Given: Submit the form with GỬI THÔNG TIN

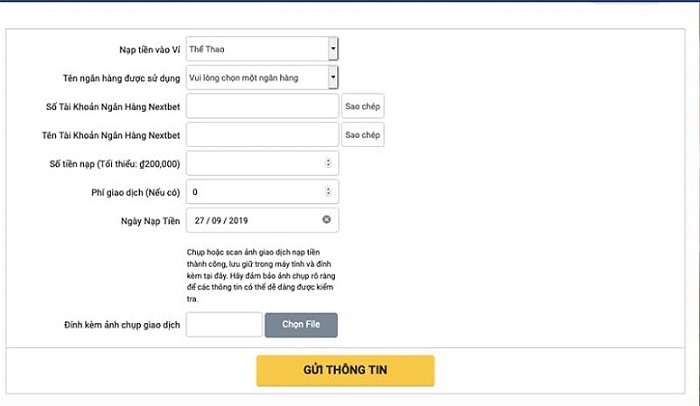Looking at the screenshot, I should coord(345,370).
